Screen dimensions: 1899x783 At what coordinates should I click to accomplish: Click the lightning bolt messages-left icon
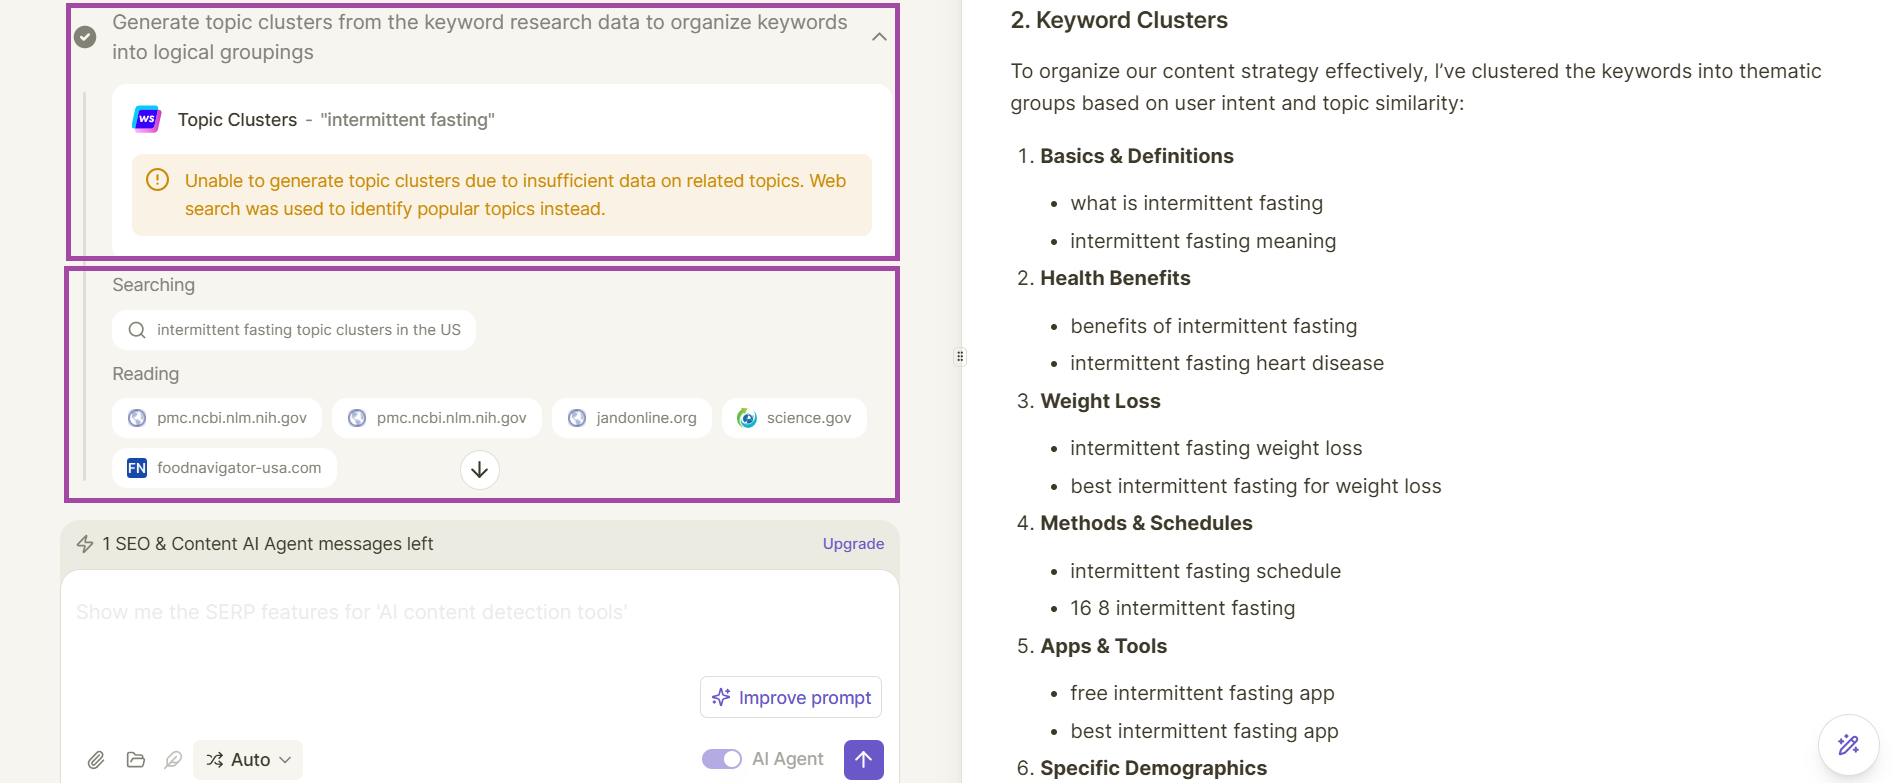85,544
